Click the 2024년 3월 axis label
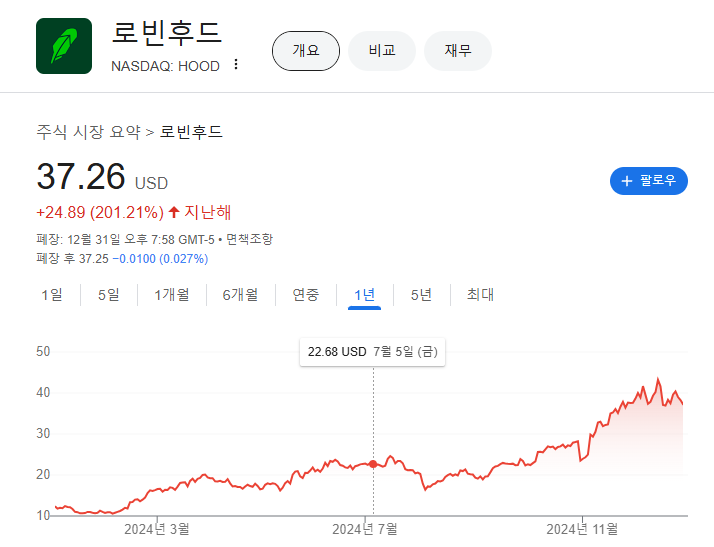The image size is (714, 547). [157, 529]
